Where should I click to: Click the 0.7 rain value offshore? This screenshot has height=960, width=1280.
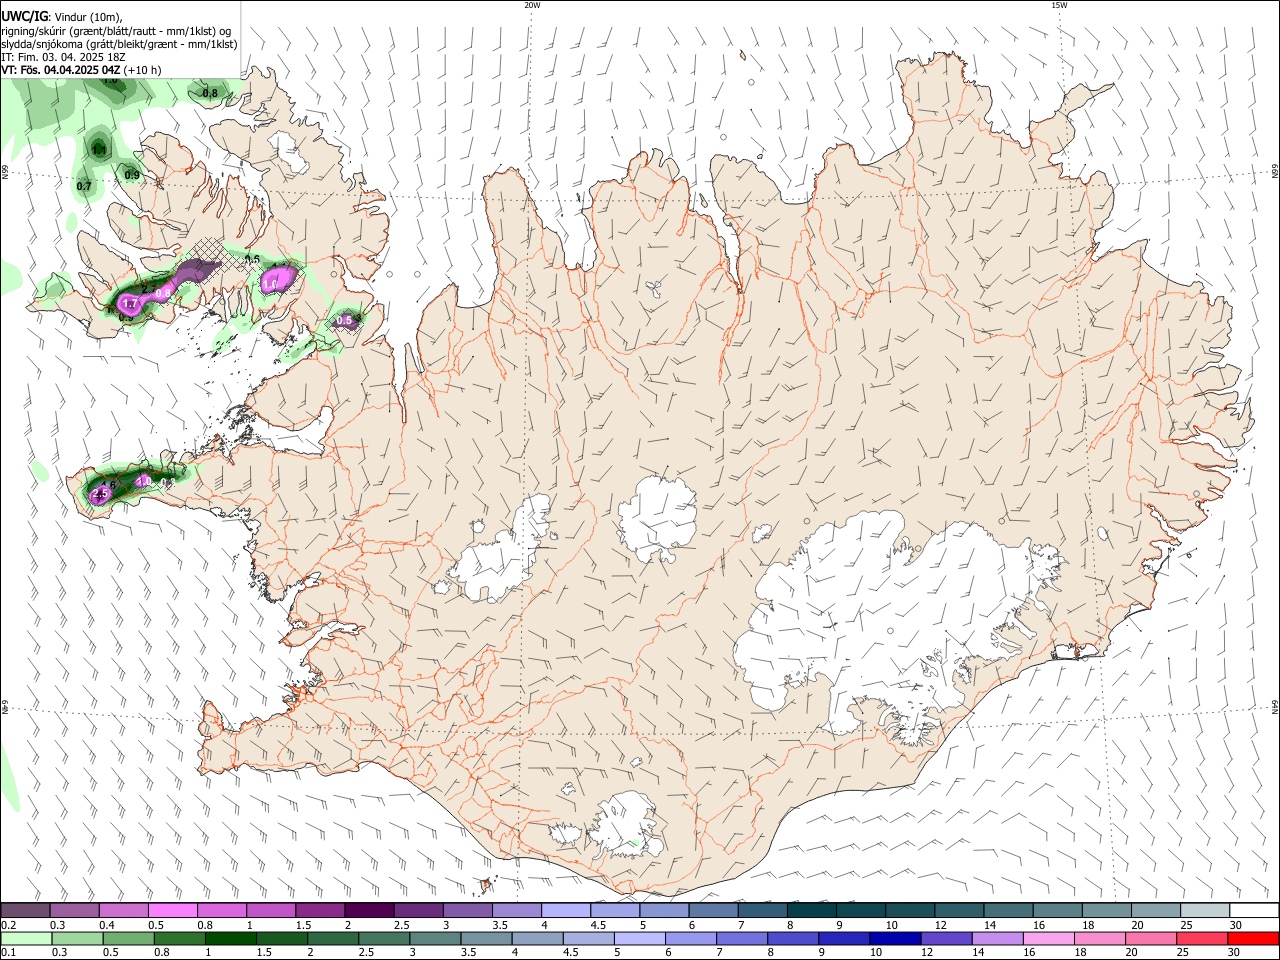pos(84,186)
